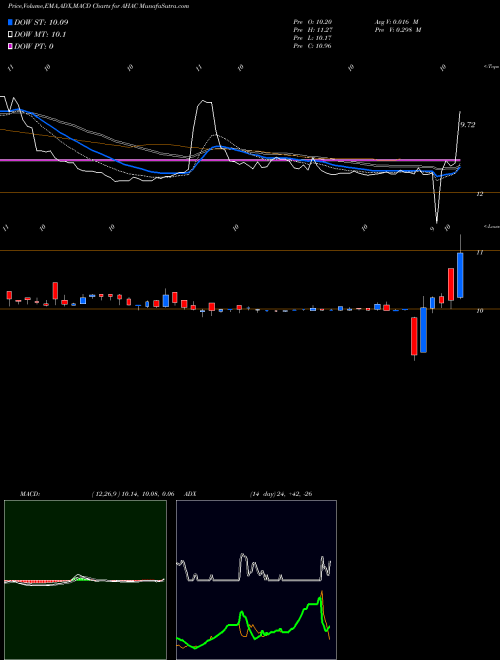This screenshot has height=660, width=500.
Task: Click the ADX values '(14 day) 24, +42, -26'
Action: (x=281, y=494)
